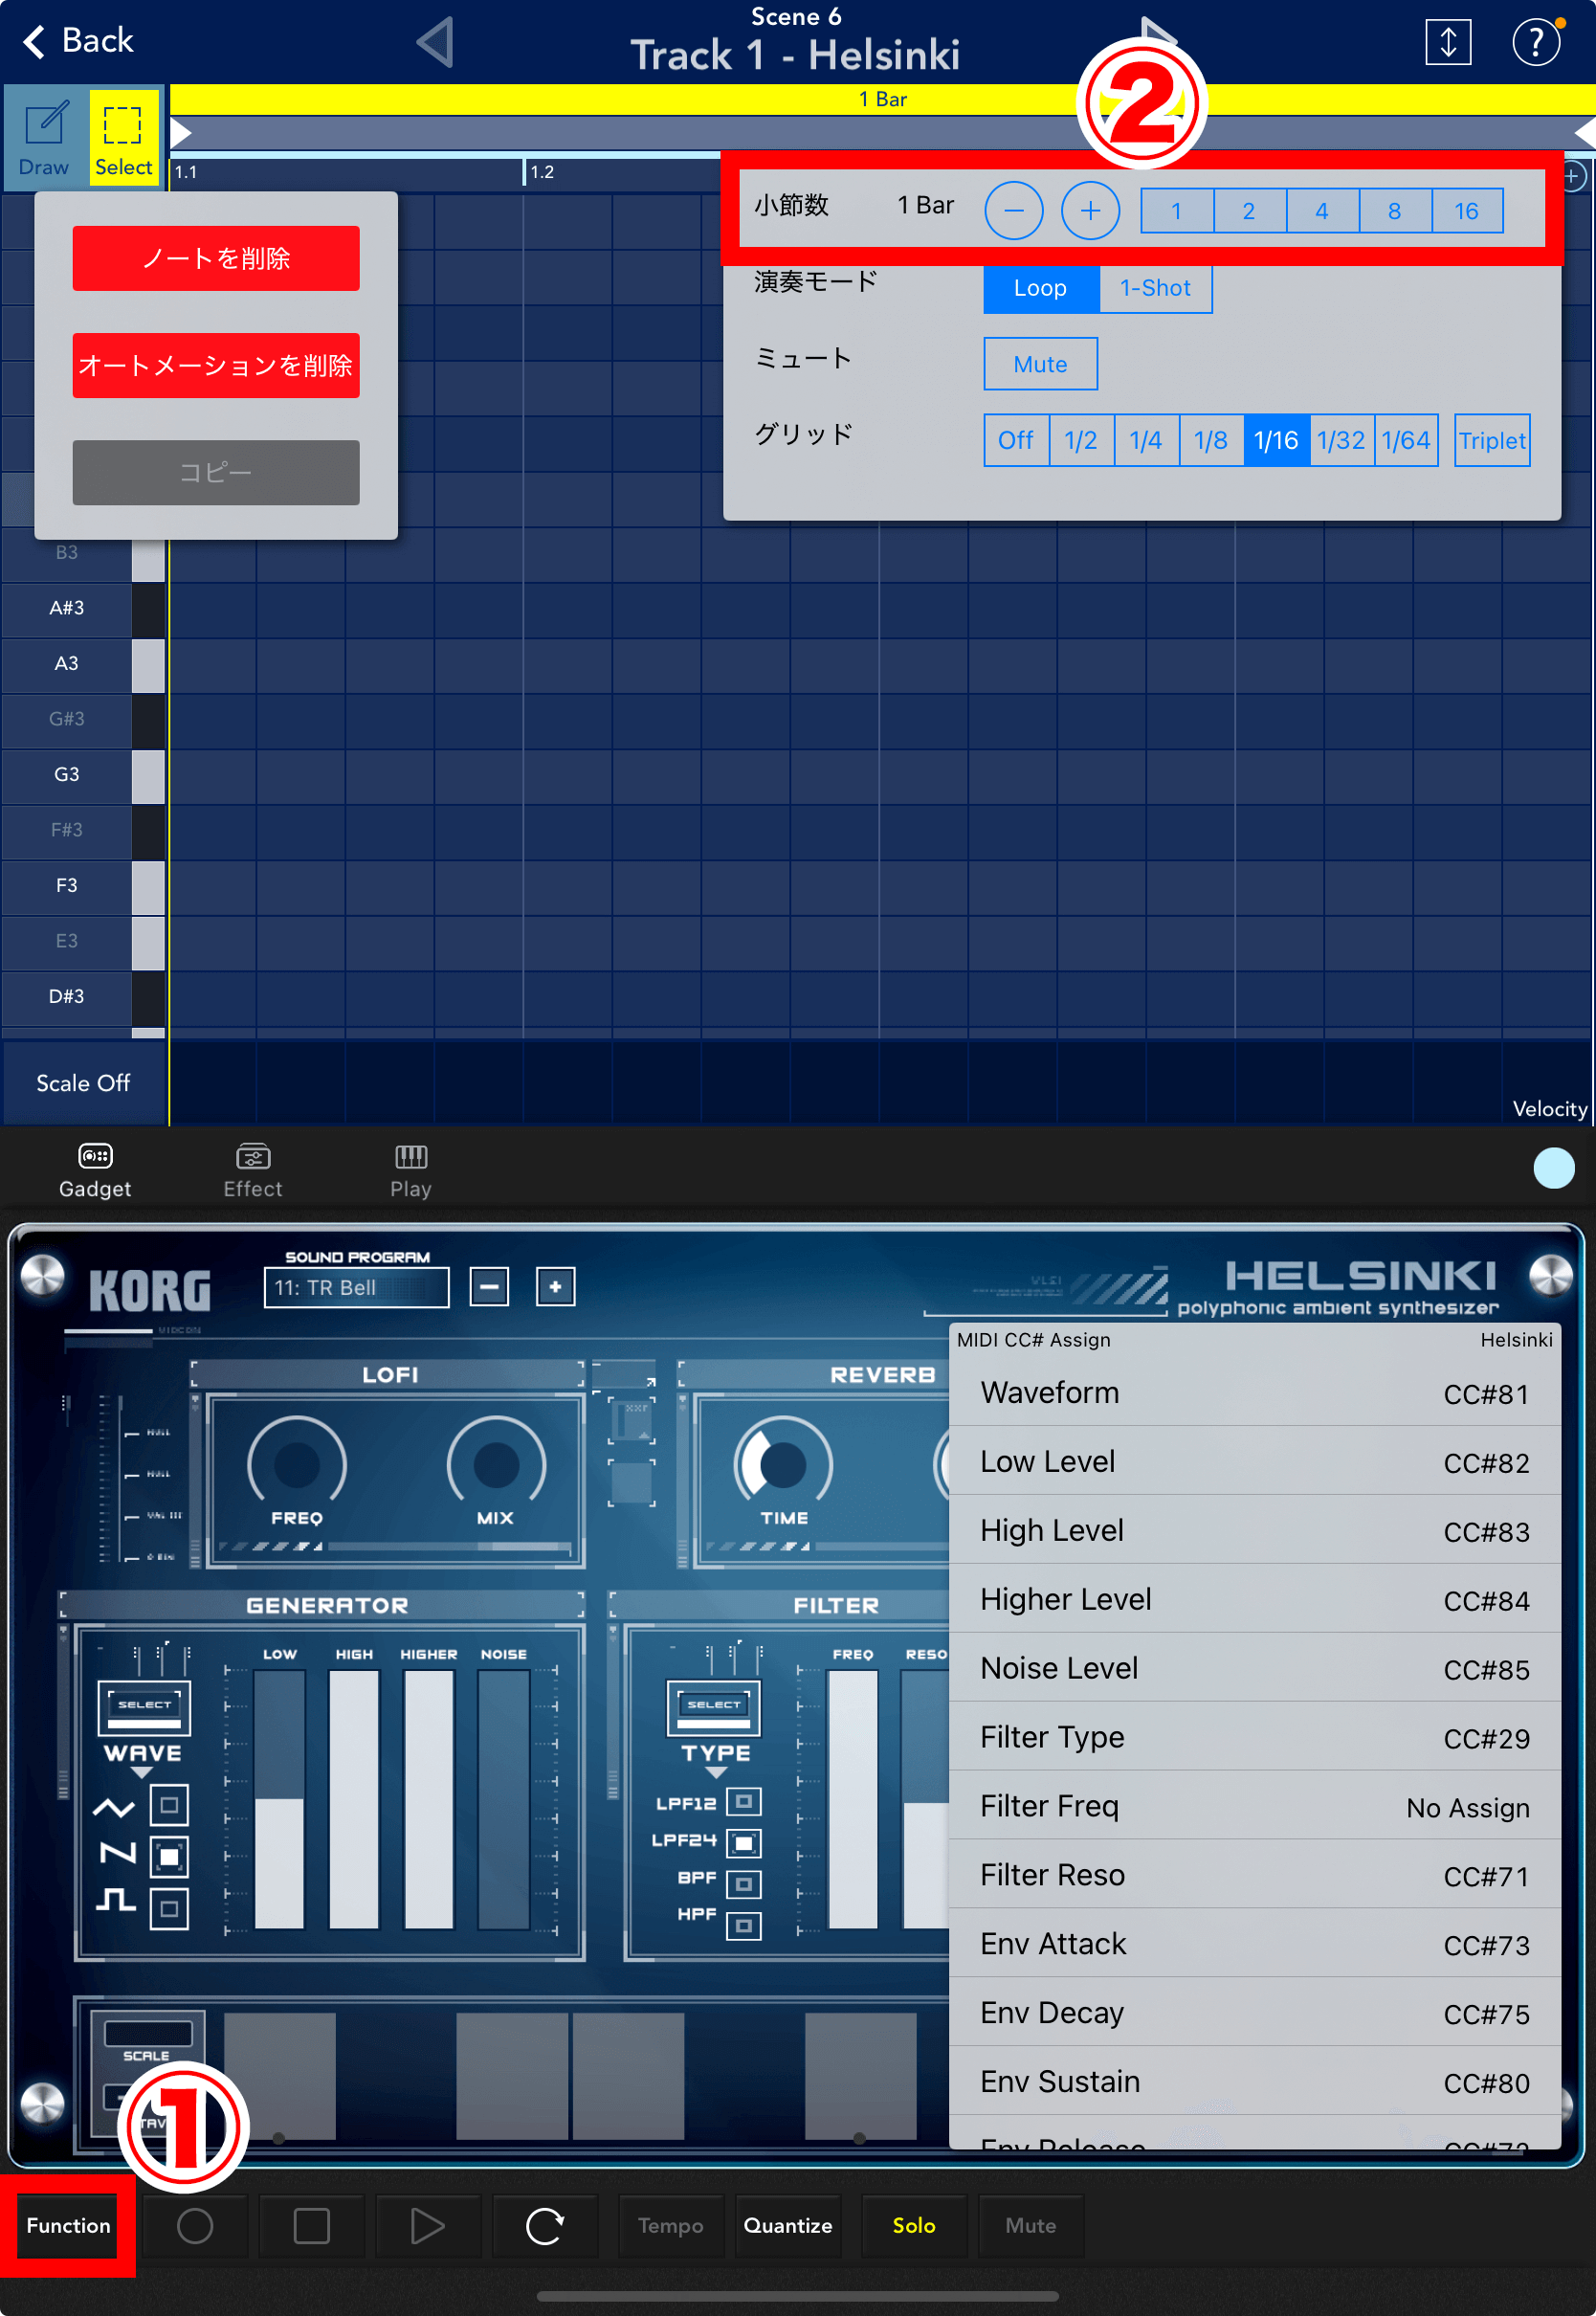Enable the HPF filter type

click(x=743, y=1926)
